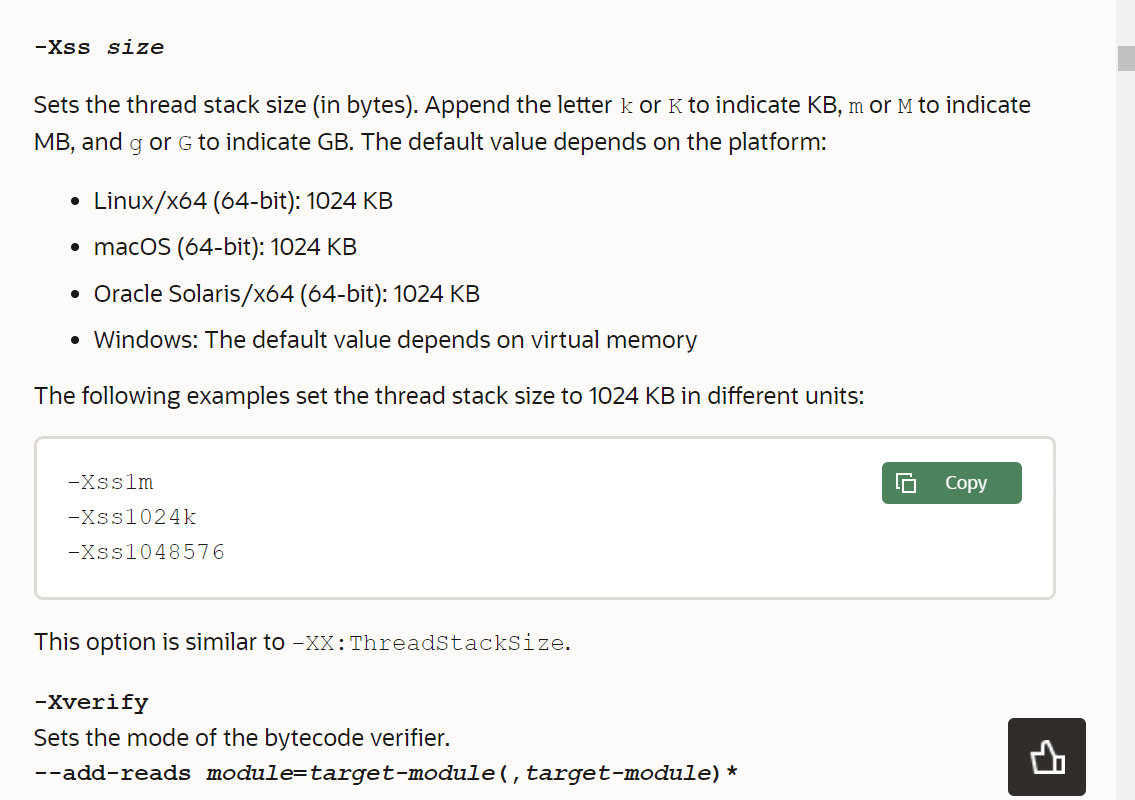Click the -Xverify option heading
Screen dimensions: 1135x800
pos(90,702)
